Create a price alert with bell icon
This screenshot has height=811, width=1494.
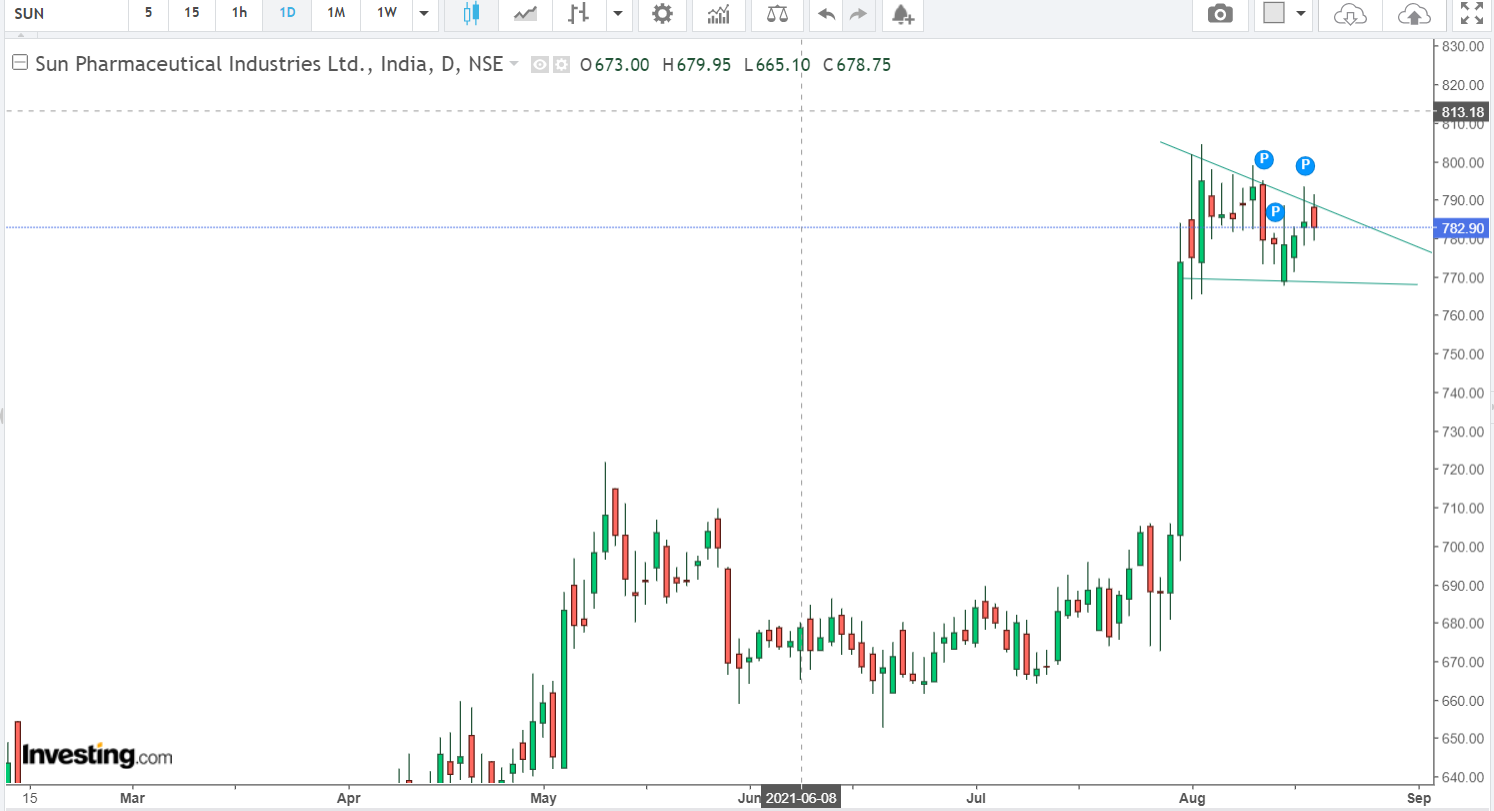click(902, 14)
